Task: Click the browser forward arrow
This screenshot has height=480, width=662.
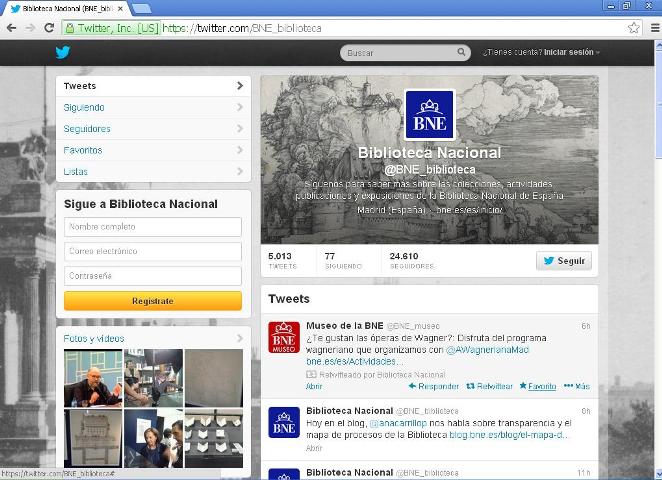Action: (30, 28)
